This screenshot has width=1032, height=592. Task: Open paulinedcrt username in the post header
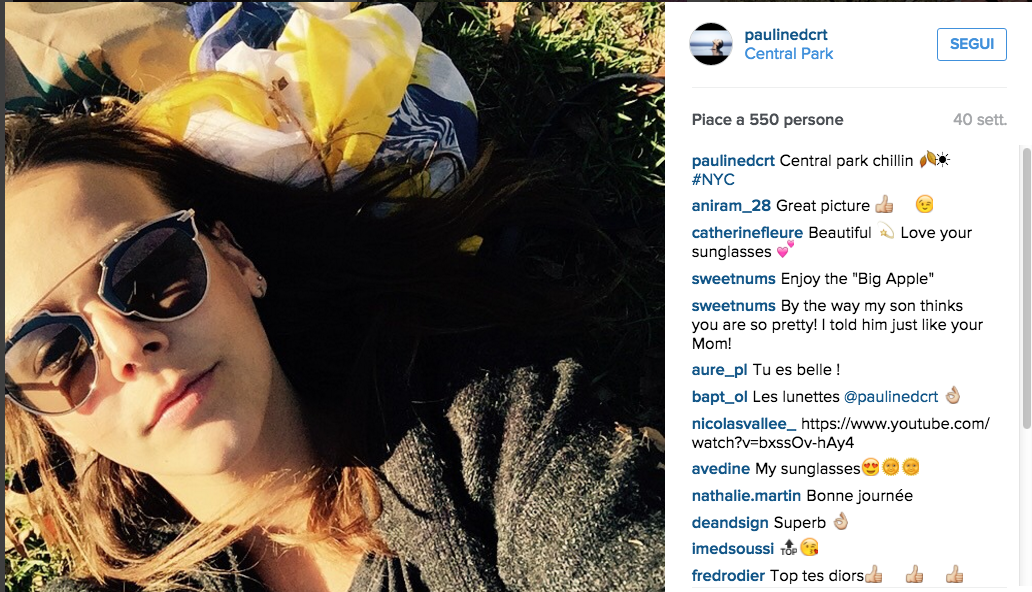786,35
